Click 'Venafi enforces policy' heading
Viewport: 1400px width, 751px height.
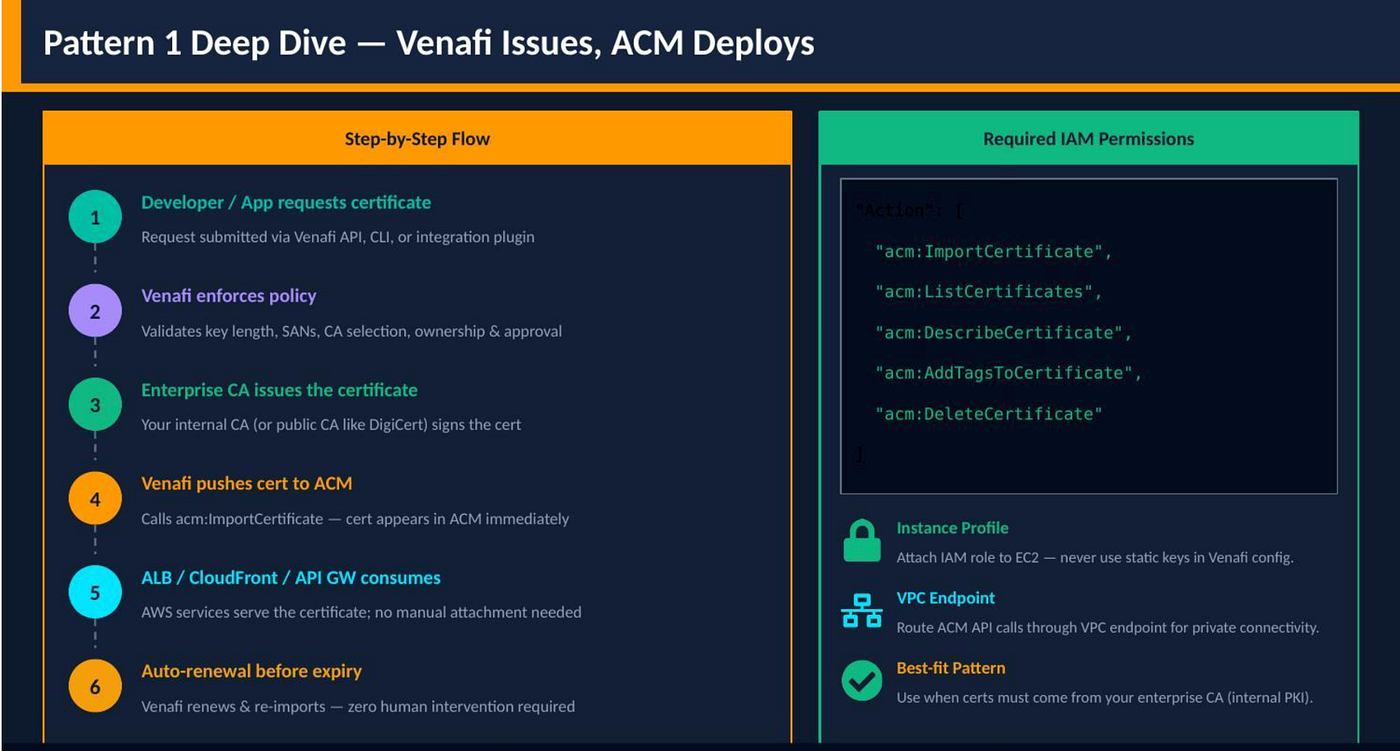point(229,296)
